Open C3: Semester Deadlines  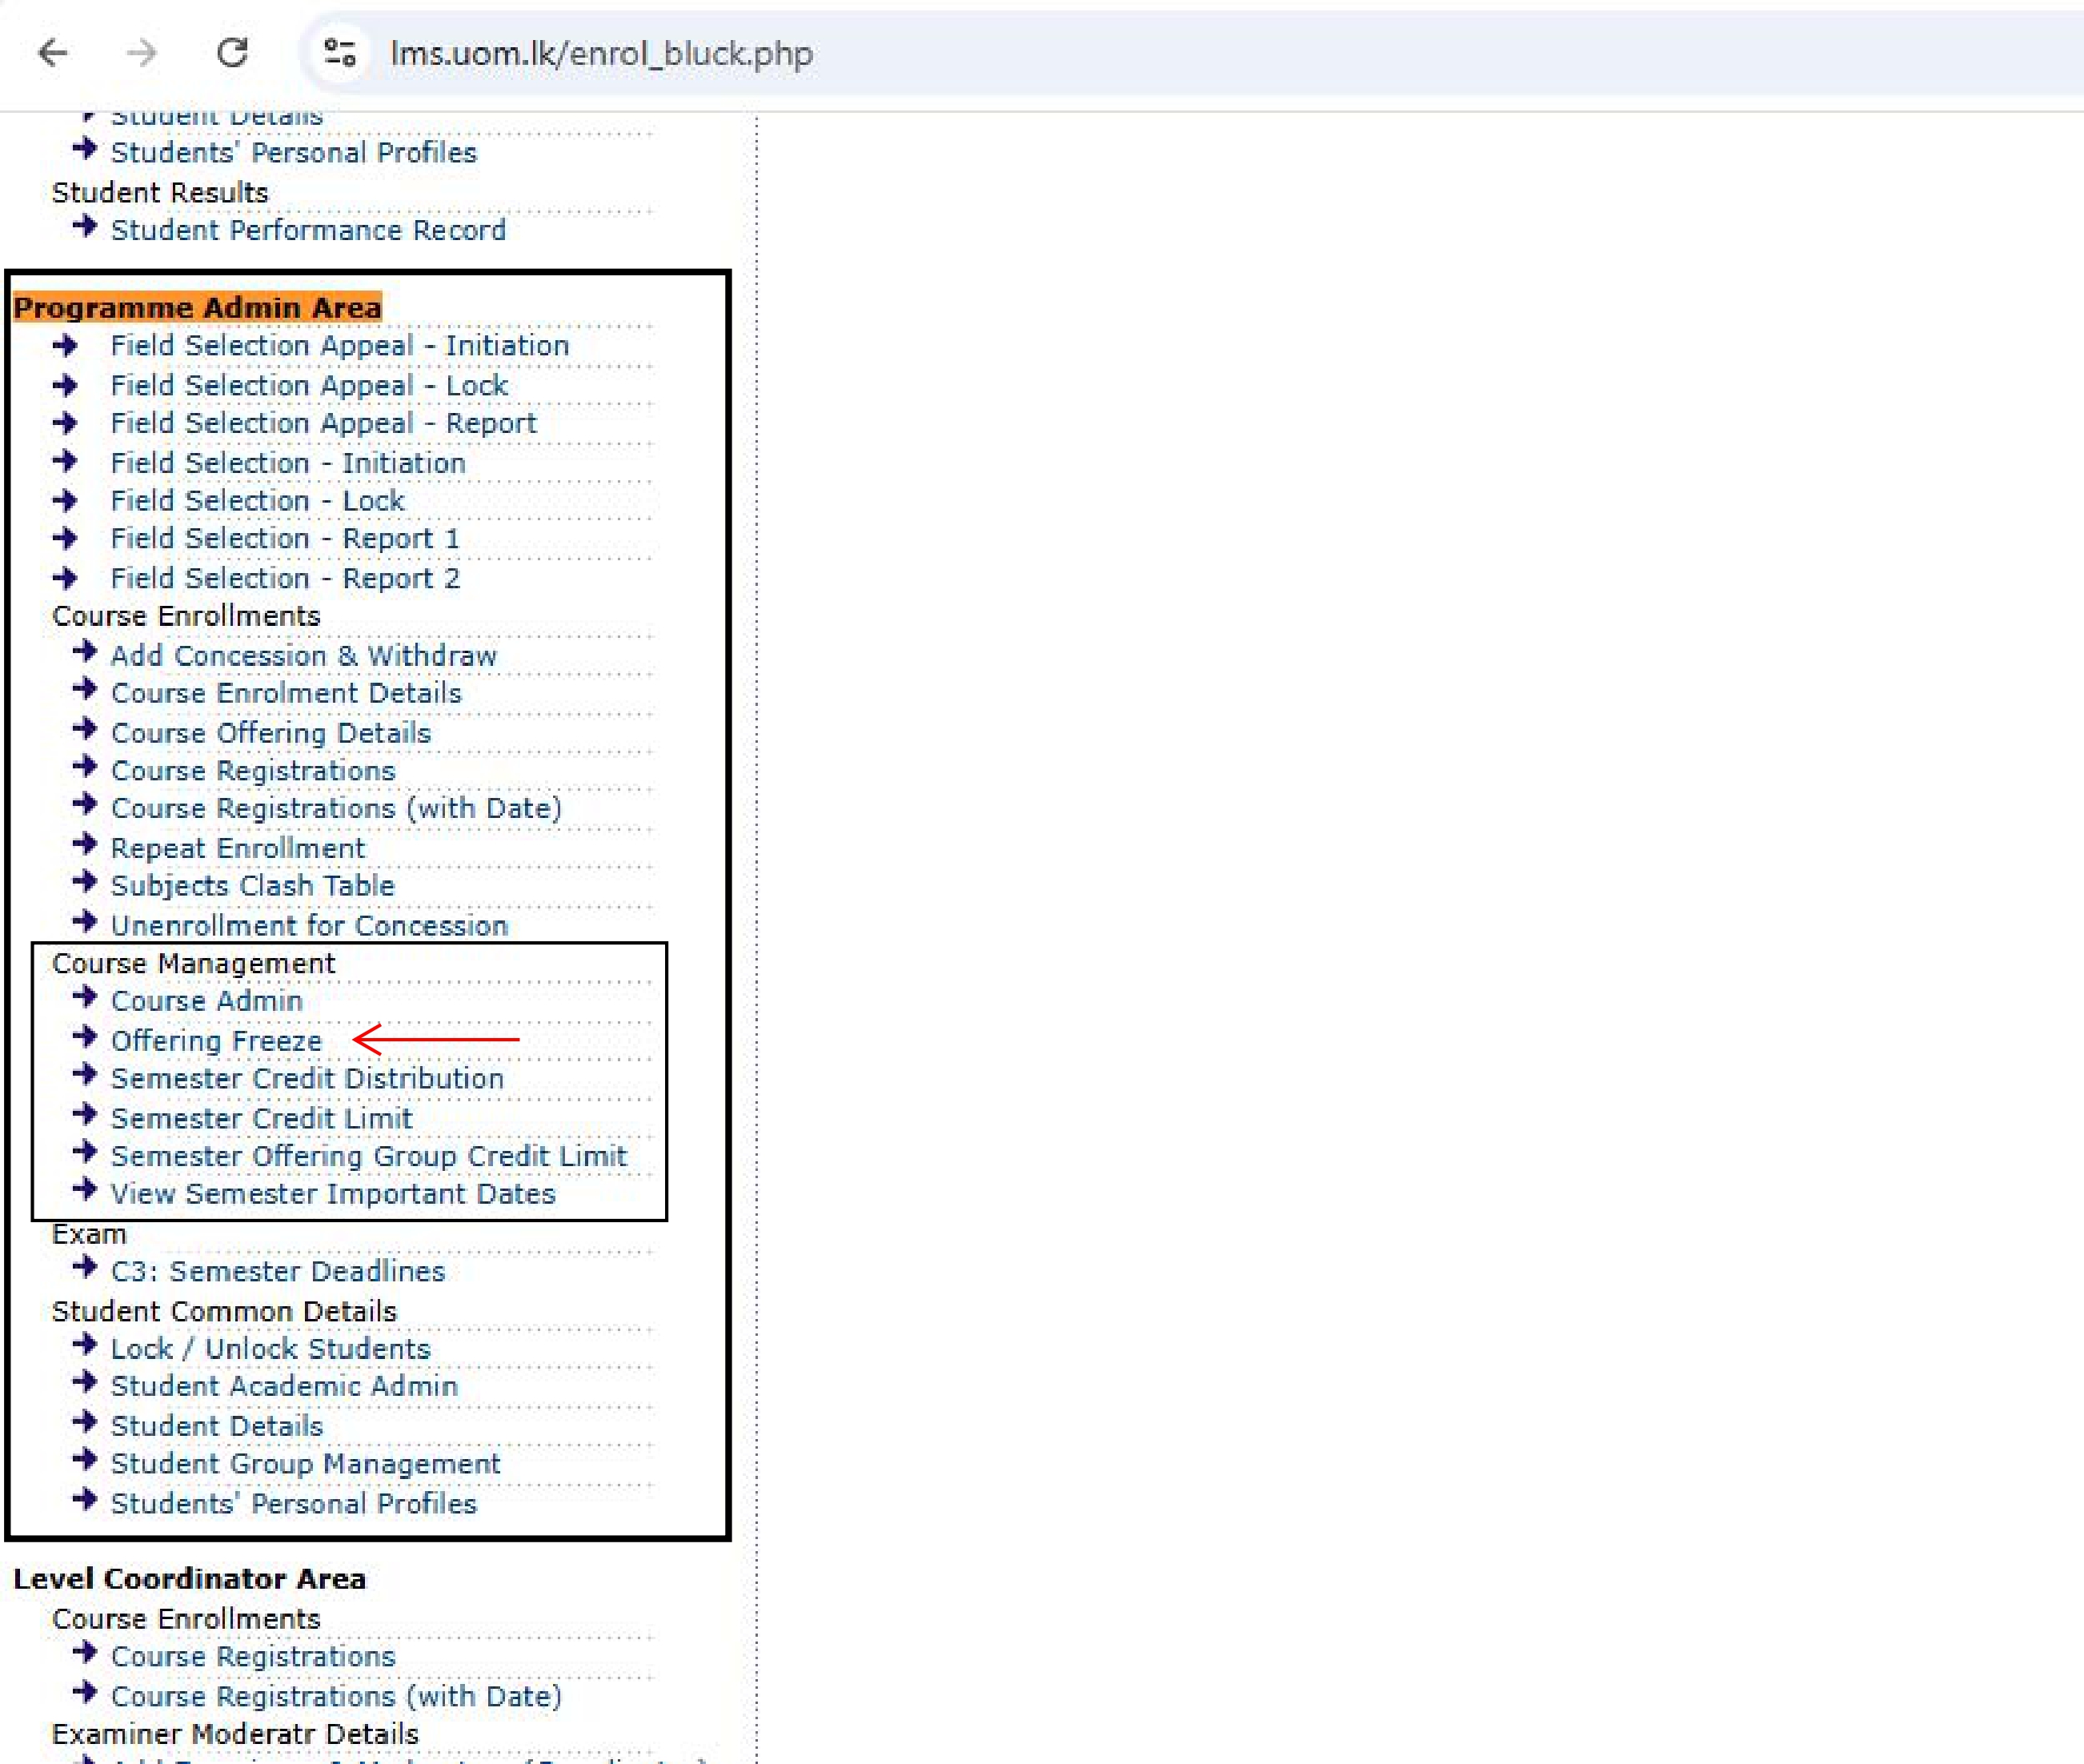pyautogui.click(x=278, y=1271)
